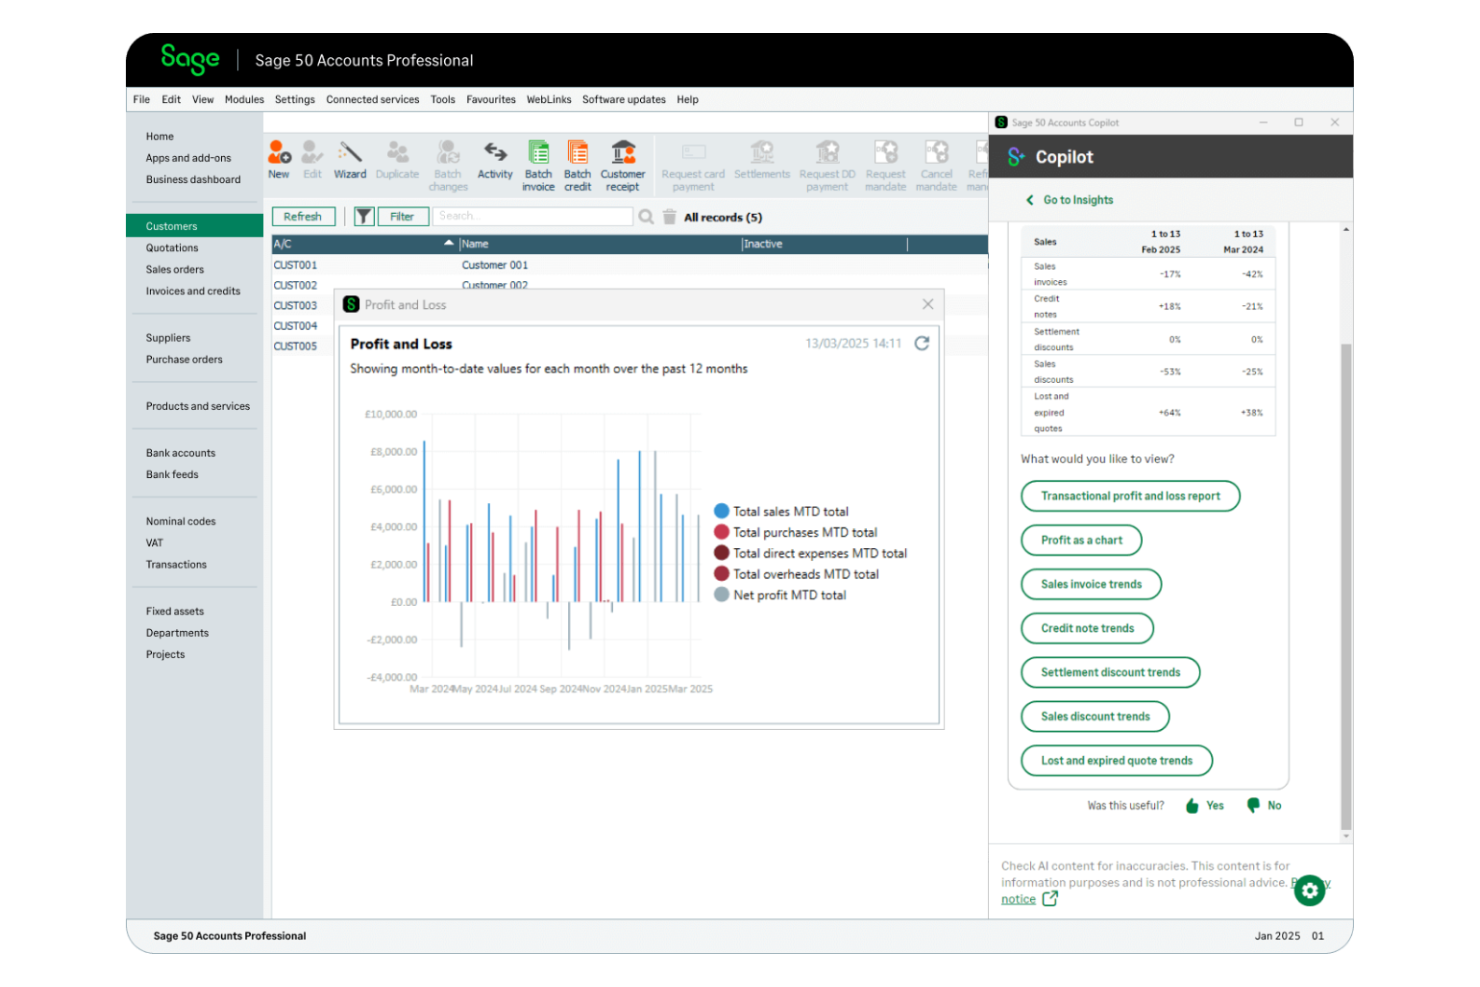Screen dimensions: 1480x987
Task: Click the Duplicate icon in toolbar
Action: (397, 152)
